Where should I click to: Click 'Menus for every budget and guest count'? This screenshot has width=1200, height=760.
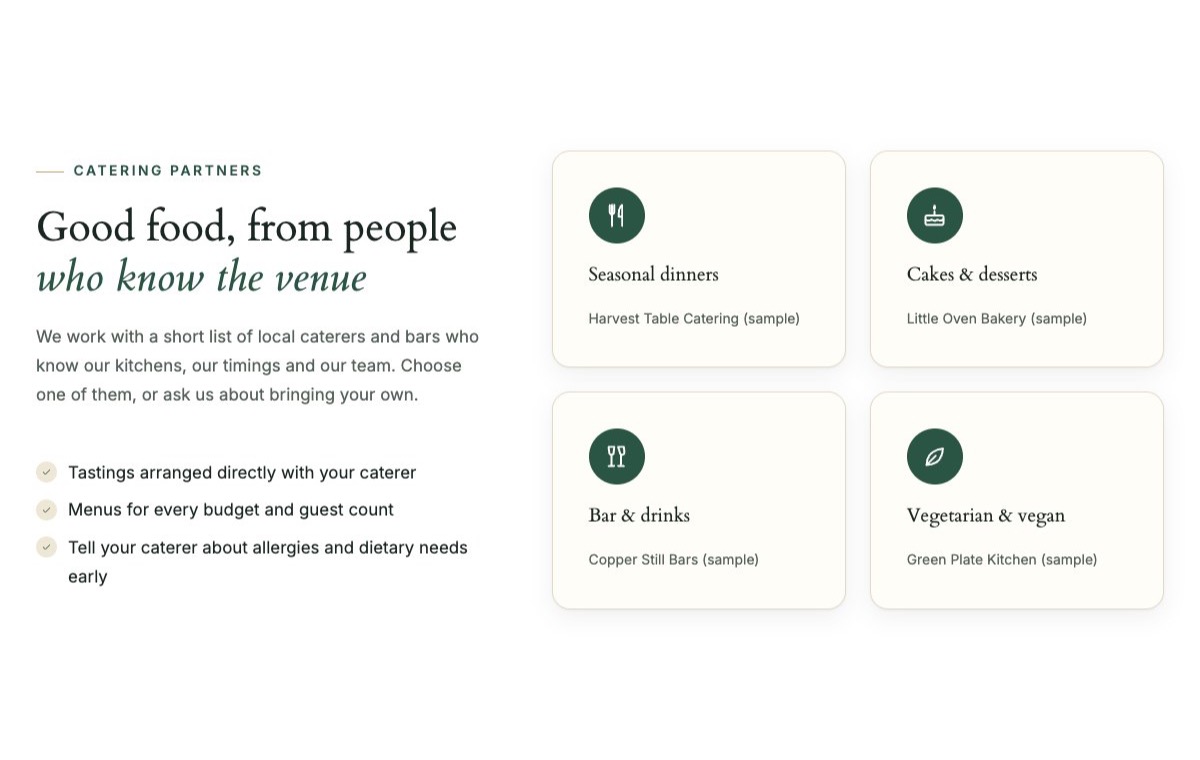click(231, 510)
